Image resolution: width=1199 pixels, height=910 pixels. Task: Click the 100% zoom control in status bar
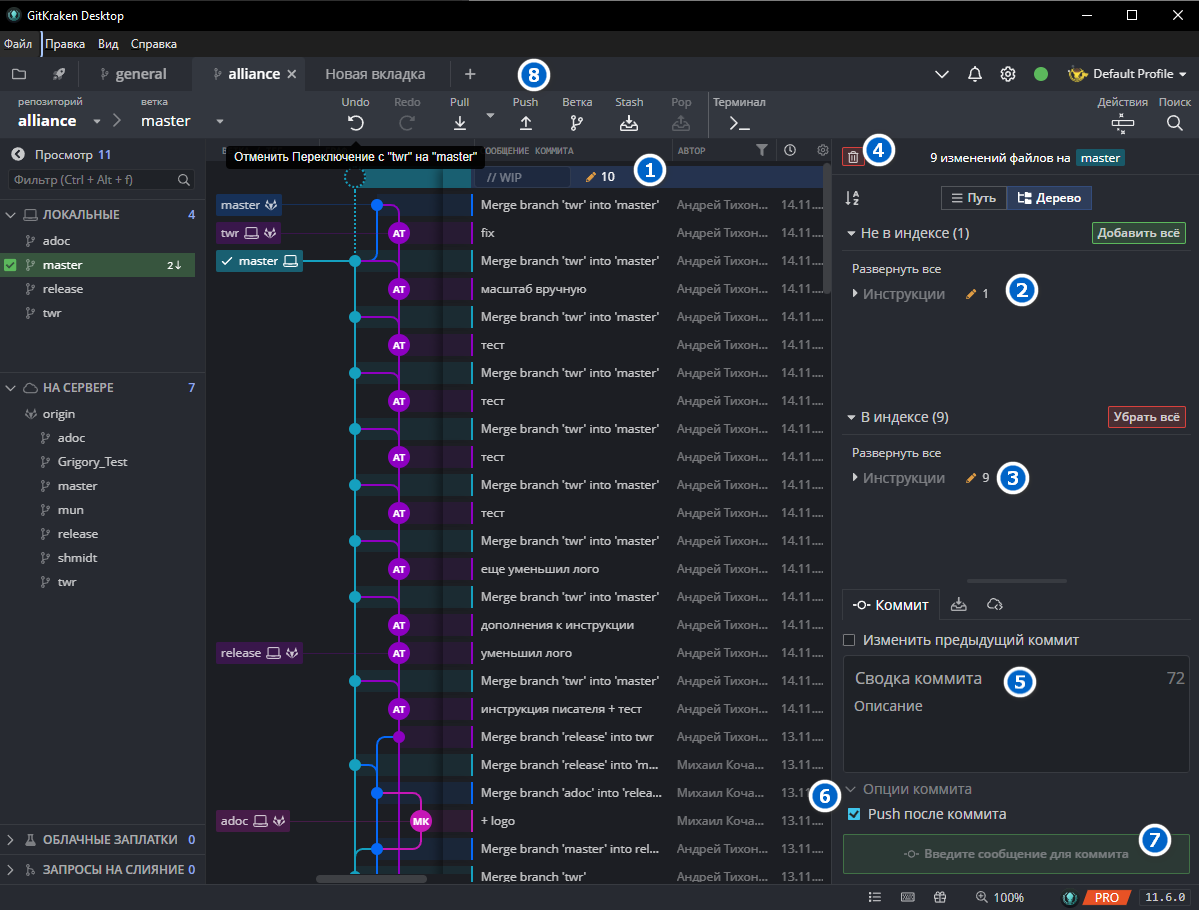tap(1000, 897)
